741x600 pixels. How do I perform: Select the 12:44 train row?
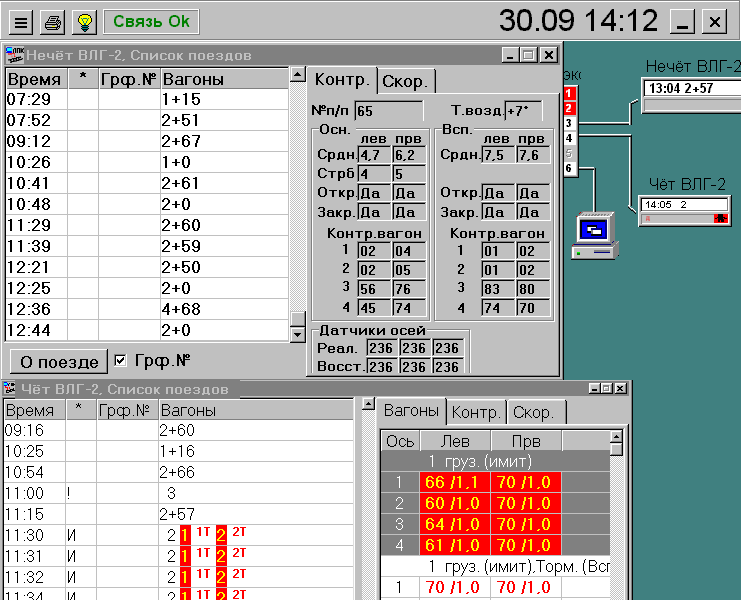point(147,330)
